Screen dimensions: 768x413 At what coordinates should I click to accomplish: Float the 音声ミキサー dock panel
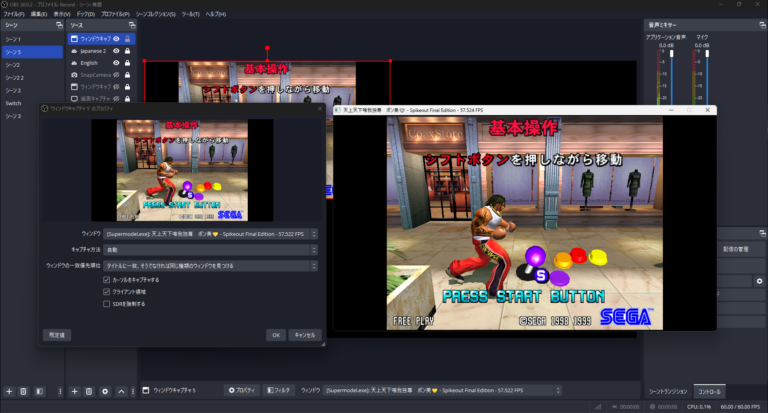tap(762, 25)
